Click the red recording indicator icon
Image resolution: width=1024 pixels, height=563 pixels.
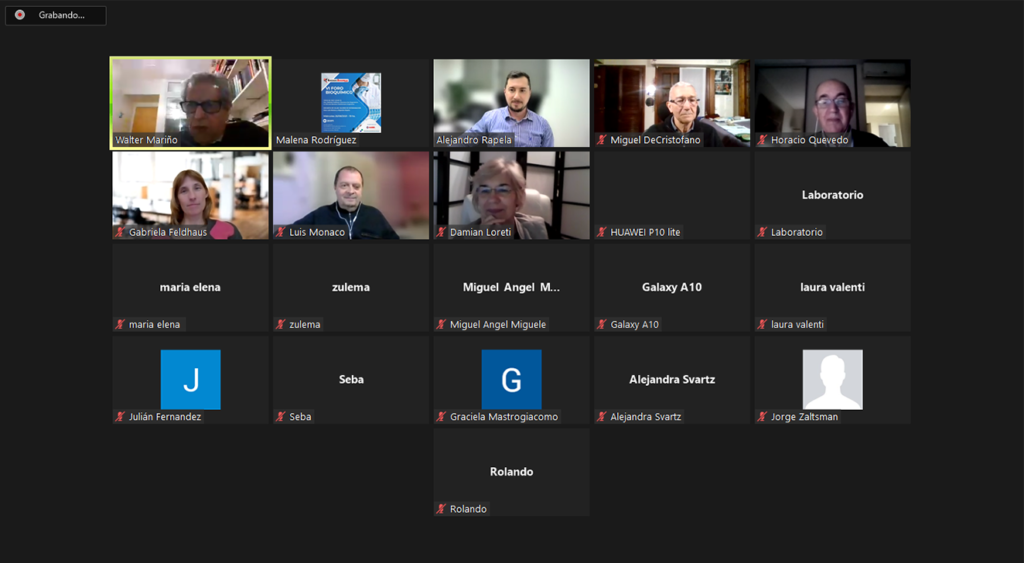(20, 15)
